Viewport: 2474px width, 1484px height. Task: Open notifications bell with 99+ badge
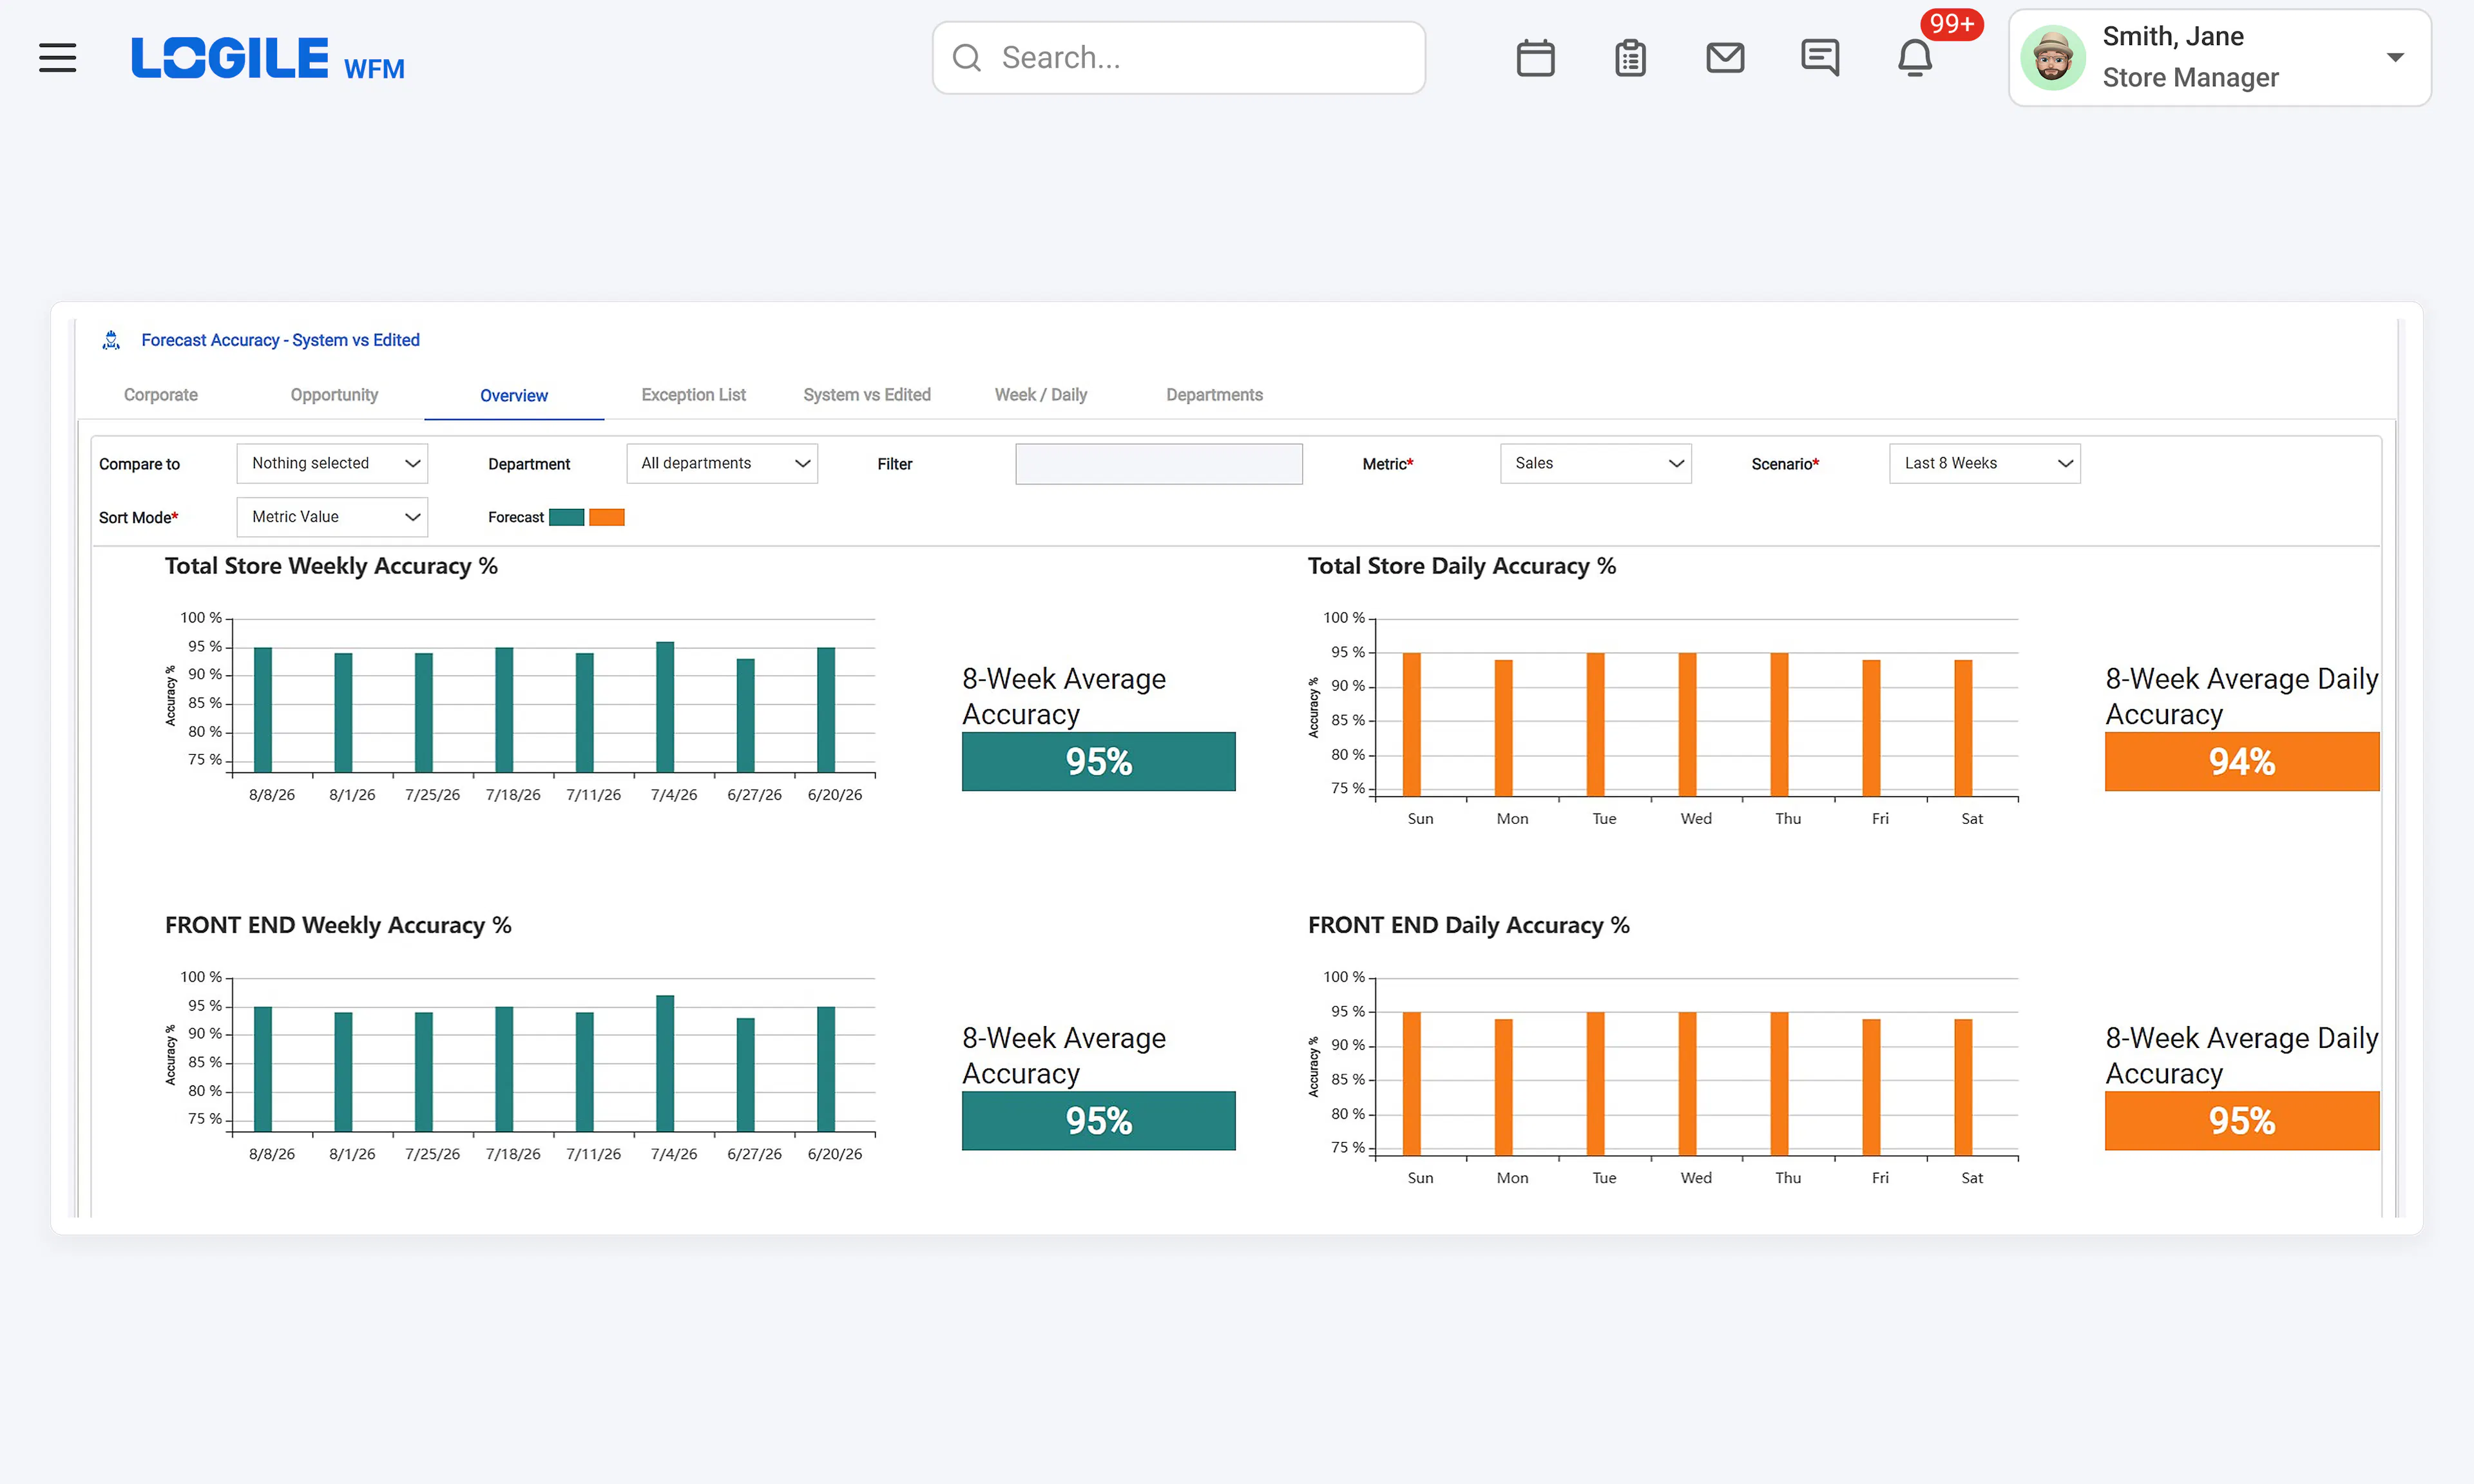(1915, 58)
